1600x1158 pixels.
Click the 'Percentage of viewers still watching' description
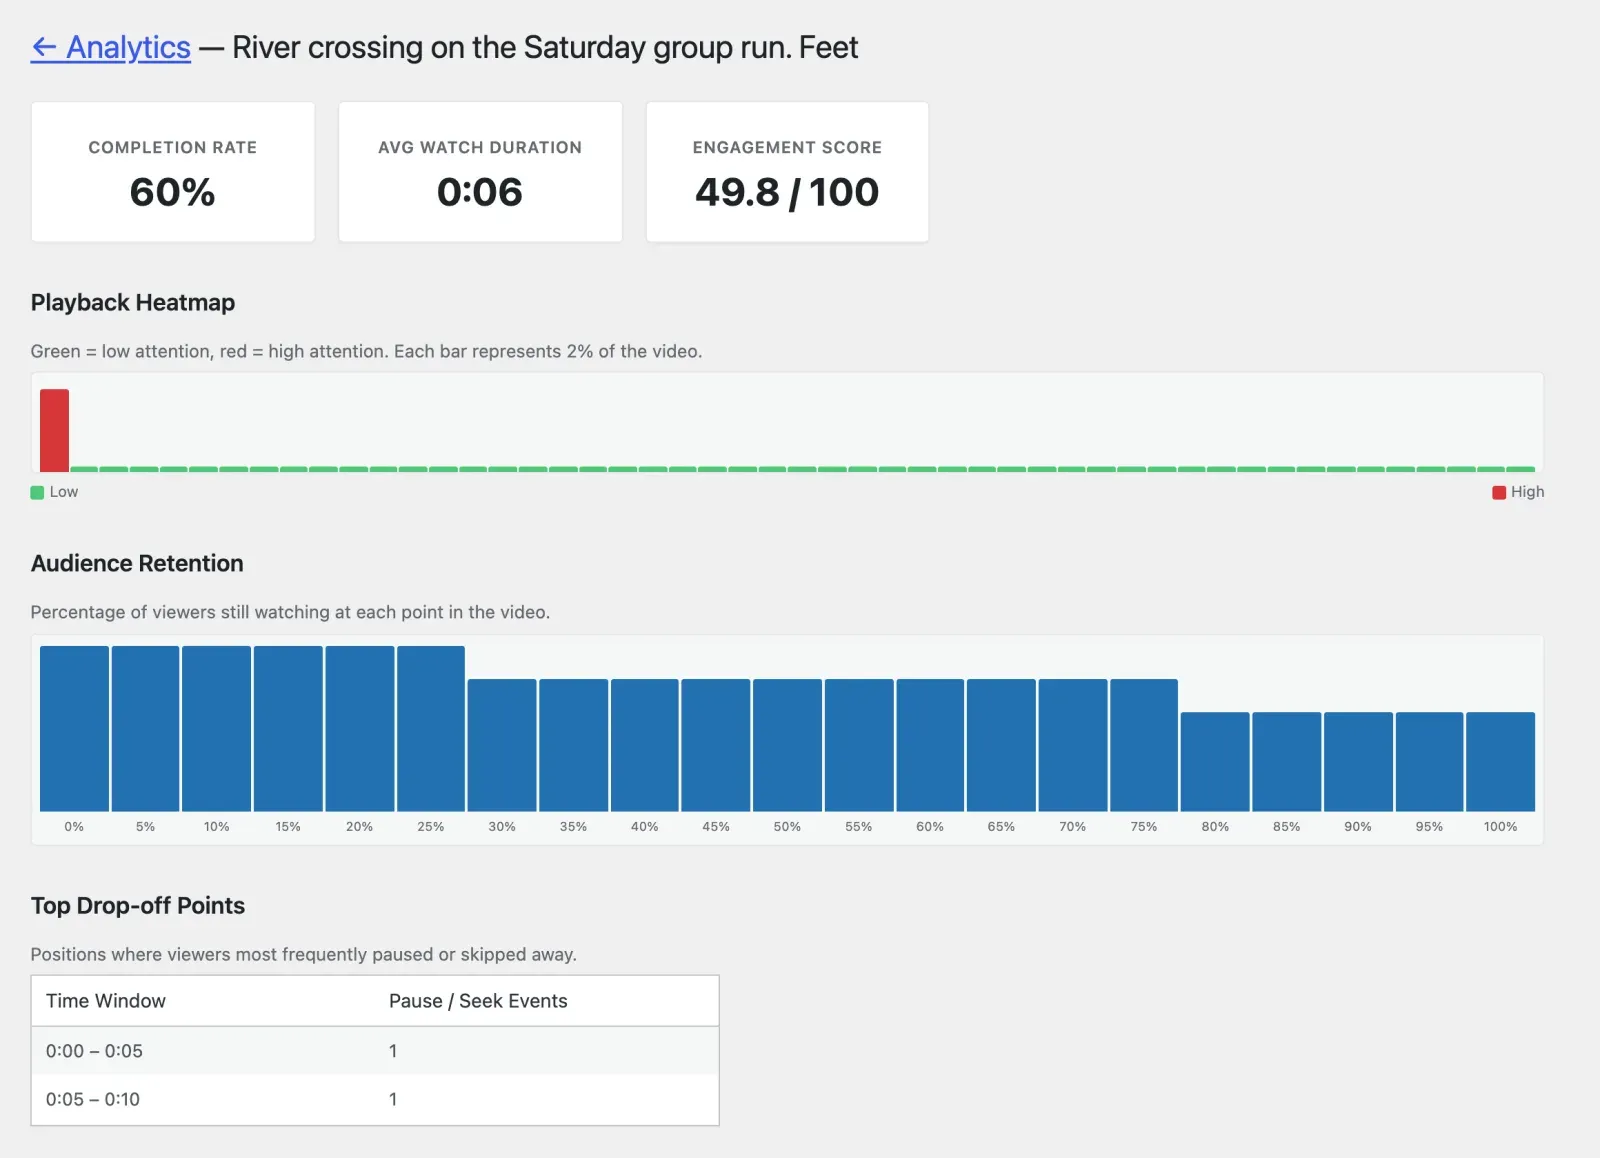pyautogui.click(x=290, y=612)
